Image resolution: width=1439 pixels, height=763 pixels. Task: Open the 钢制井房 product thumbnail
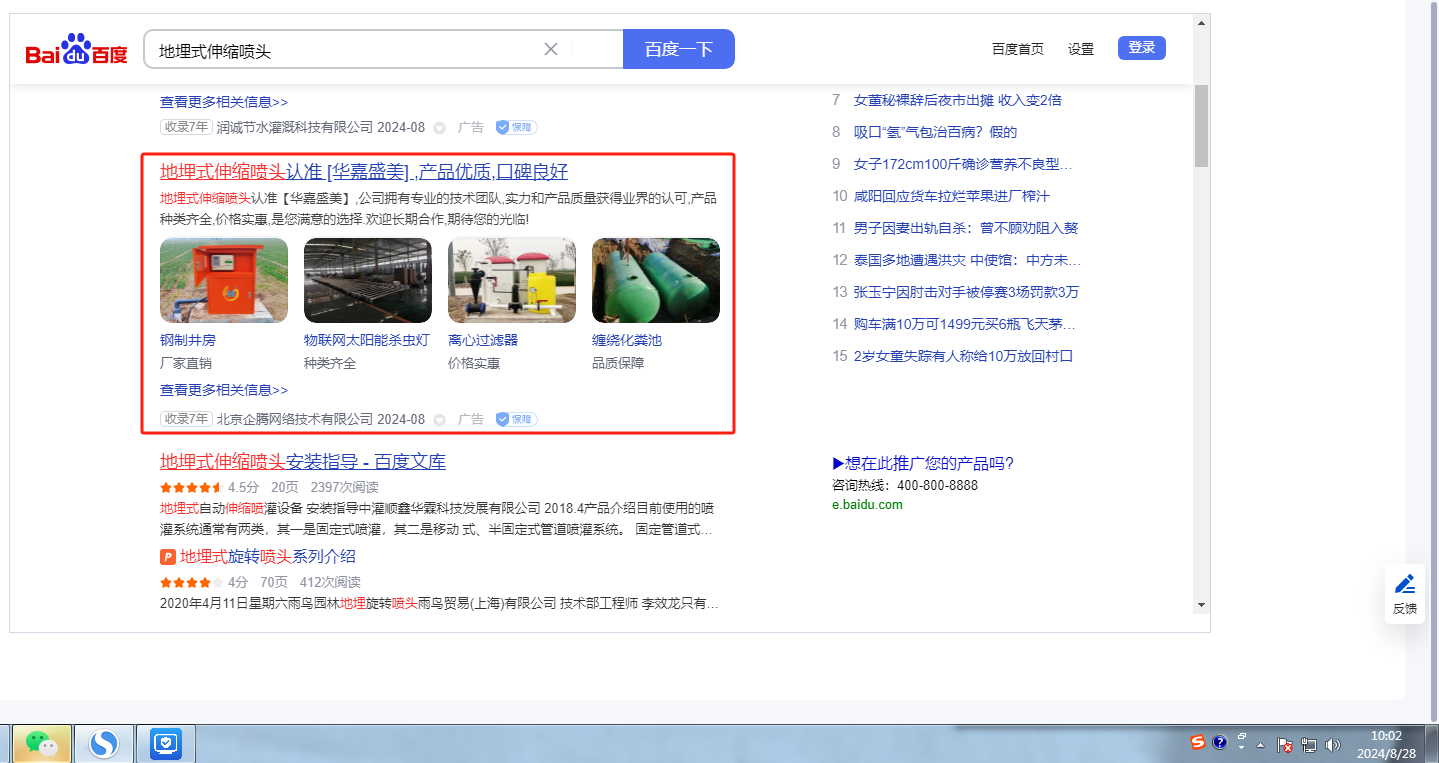(x=224, y=280)
